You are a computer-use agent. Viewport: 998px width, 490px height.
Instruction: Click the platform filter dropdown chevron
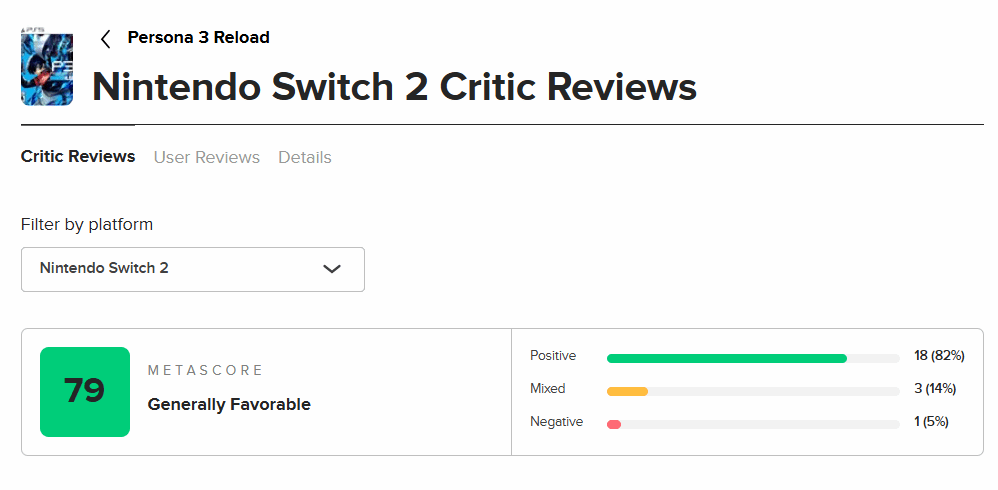[x=332, y=269]
